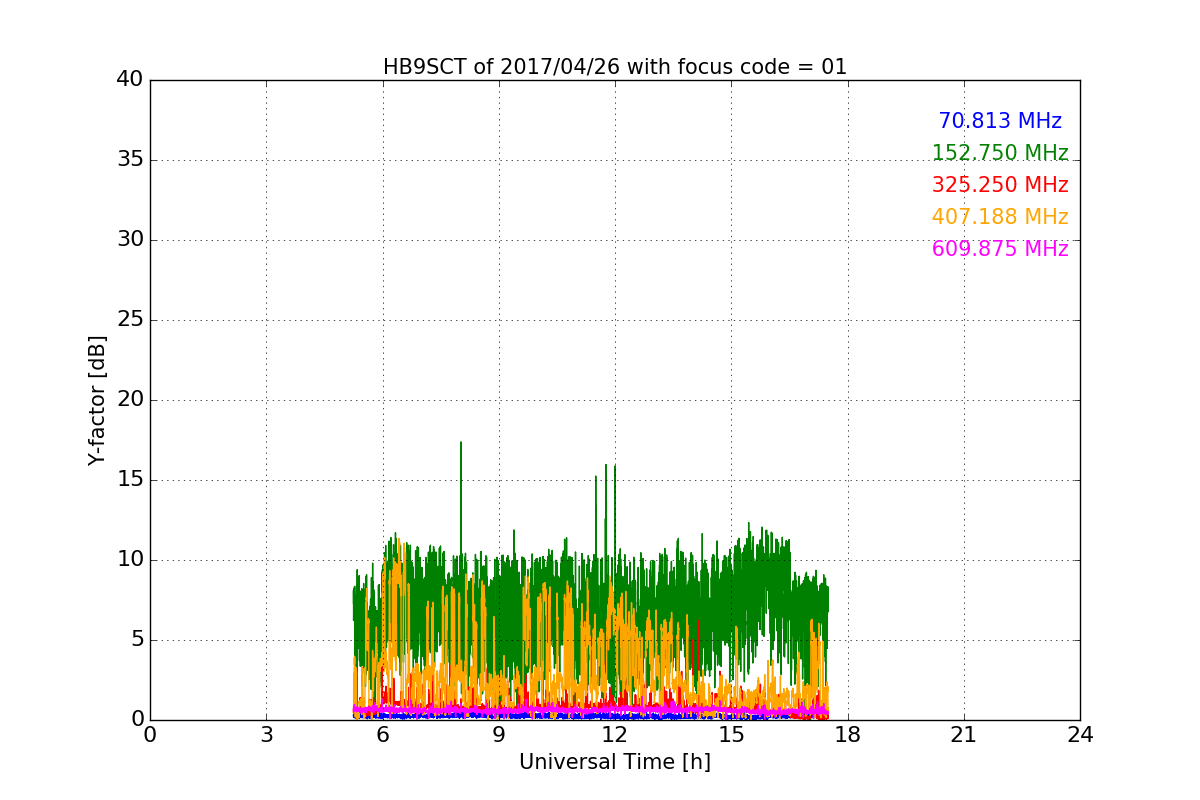
Task: Click the Universal Time [h] axis label
Action: (615, 762)
